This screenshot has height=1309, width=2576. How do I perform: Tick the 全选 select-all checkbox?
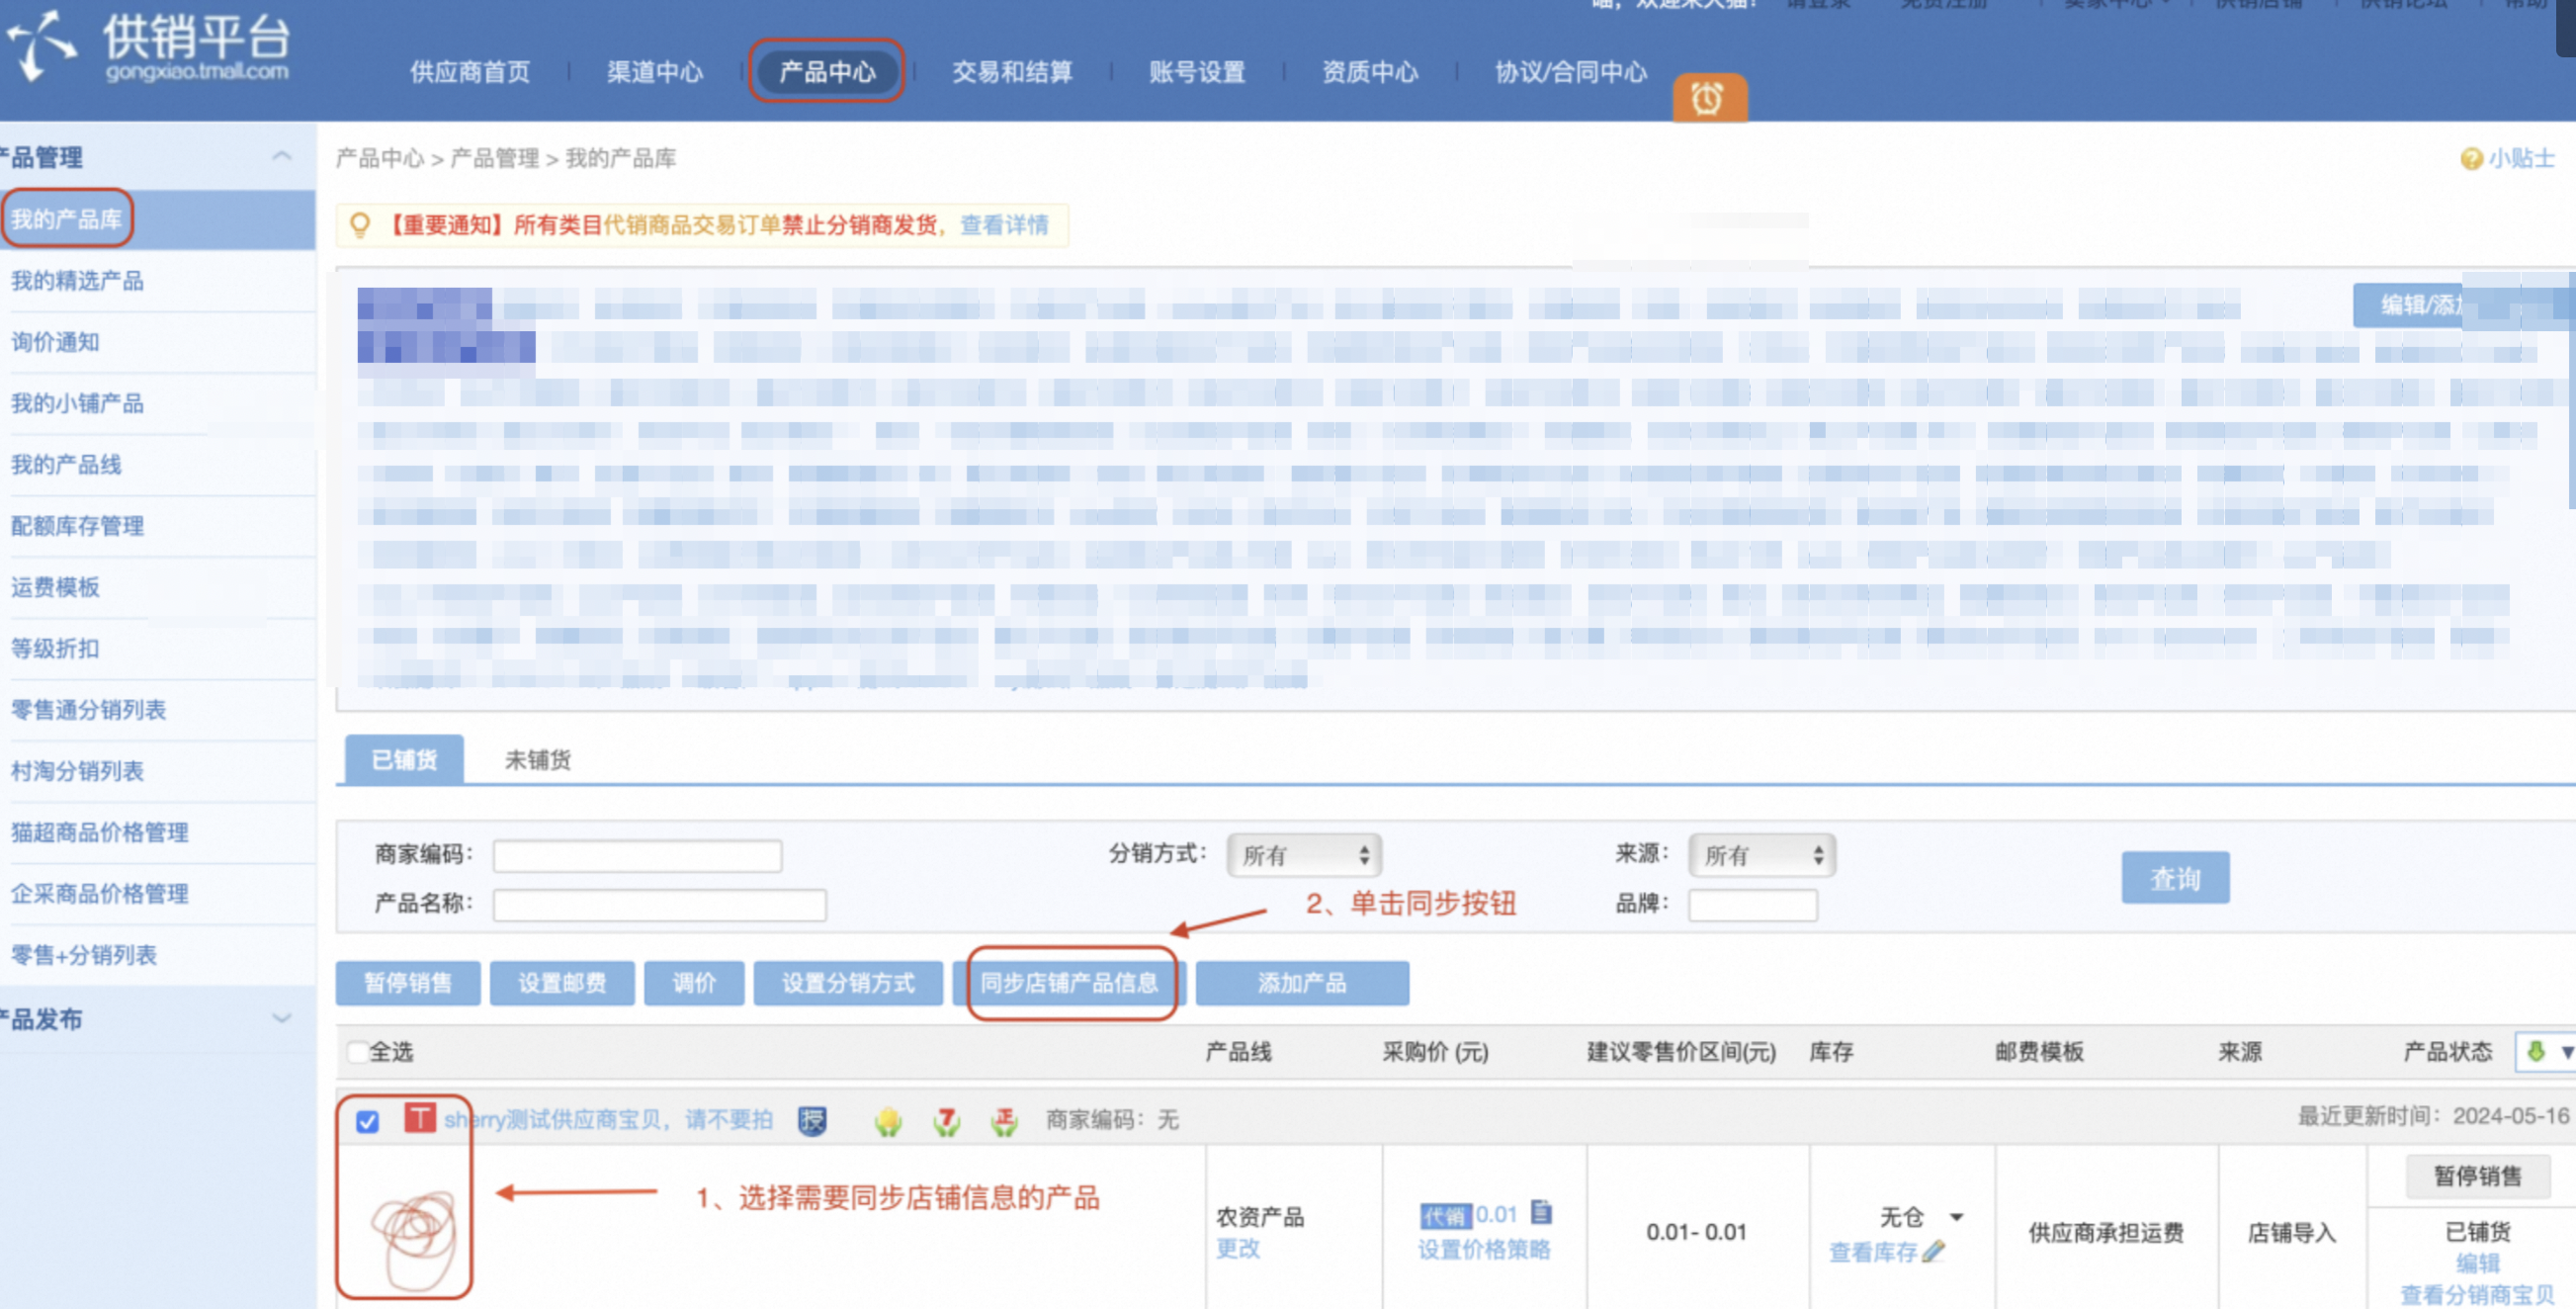coord(356,1052)
